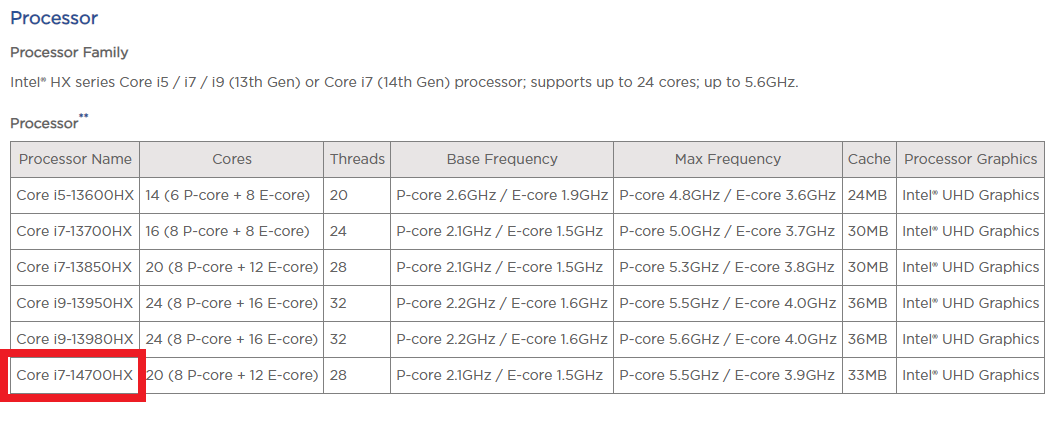This screenshot has width=1063, height=428.
Task: Click the Processor Family subheading
Action: point(69,52)
